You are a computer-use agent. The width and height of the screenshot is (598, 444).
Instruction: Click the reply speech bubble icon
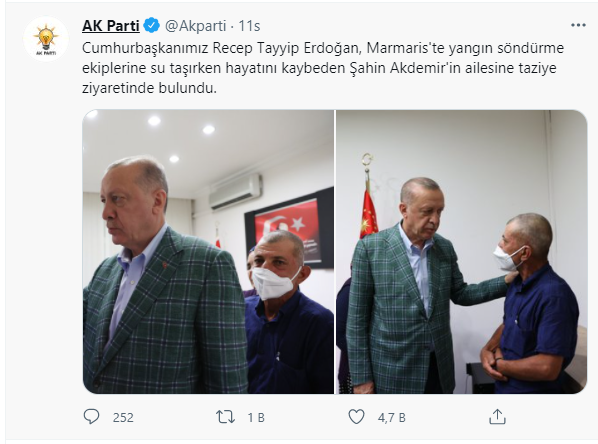91,417
